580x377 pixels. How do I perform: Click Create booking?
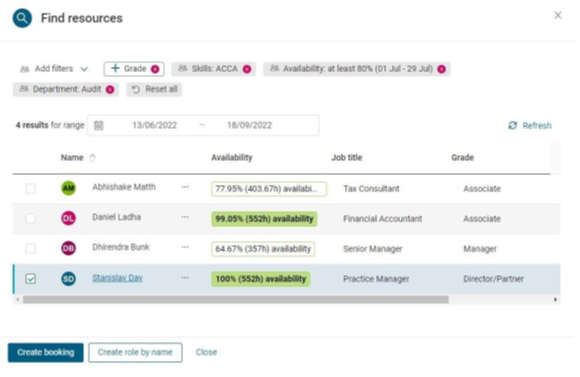point(45,352)
